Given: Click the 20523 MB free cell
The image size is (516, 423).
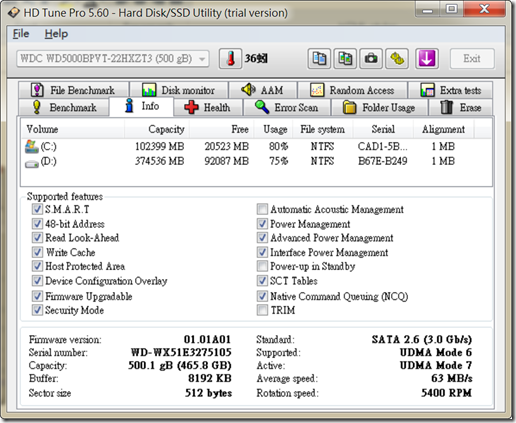Looking at the screenshot, I should [x=227, y=146].
